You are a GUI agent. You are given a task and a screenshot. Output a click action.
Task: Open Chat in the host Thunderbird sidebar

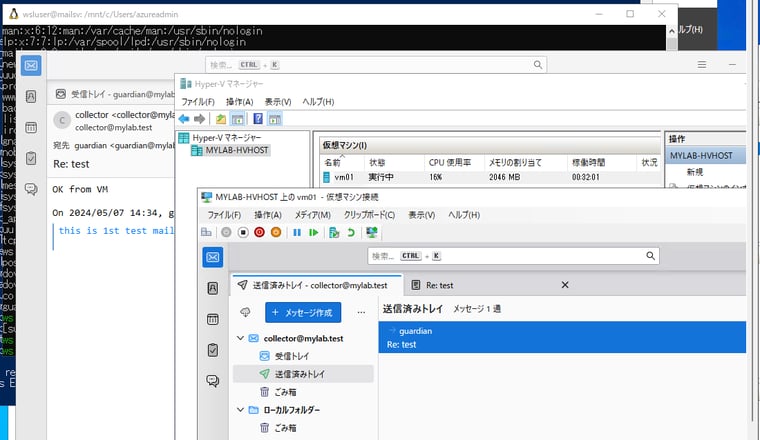coord(31,189)
